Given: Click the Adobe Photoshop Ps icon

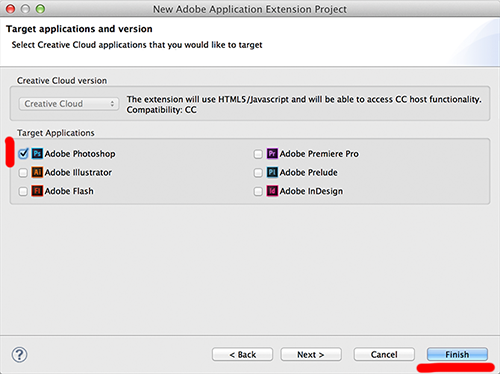Looking at the screenshot, I should (37, 154).
